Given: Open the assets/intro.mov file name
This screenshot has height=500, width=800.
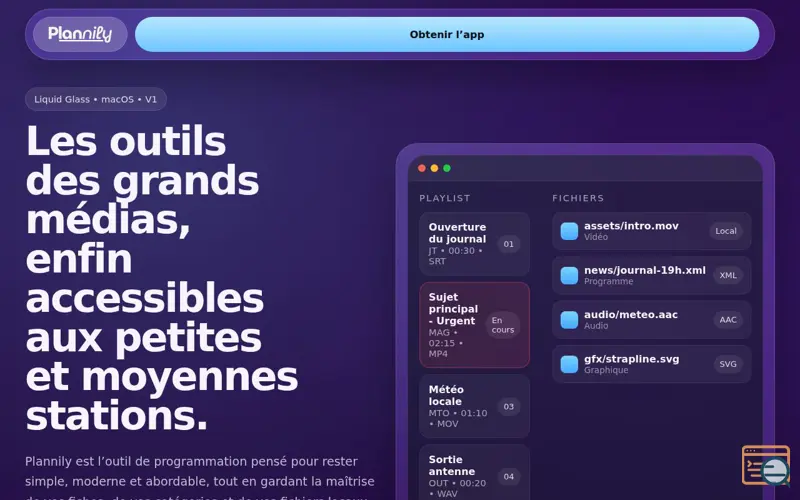Looking at the screenshot, I should pyautogui.click(x=631, y=226).
